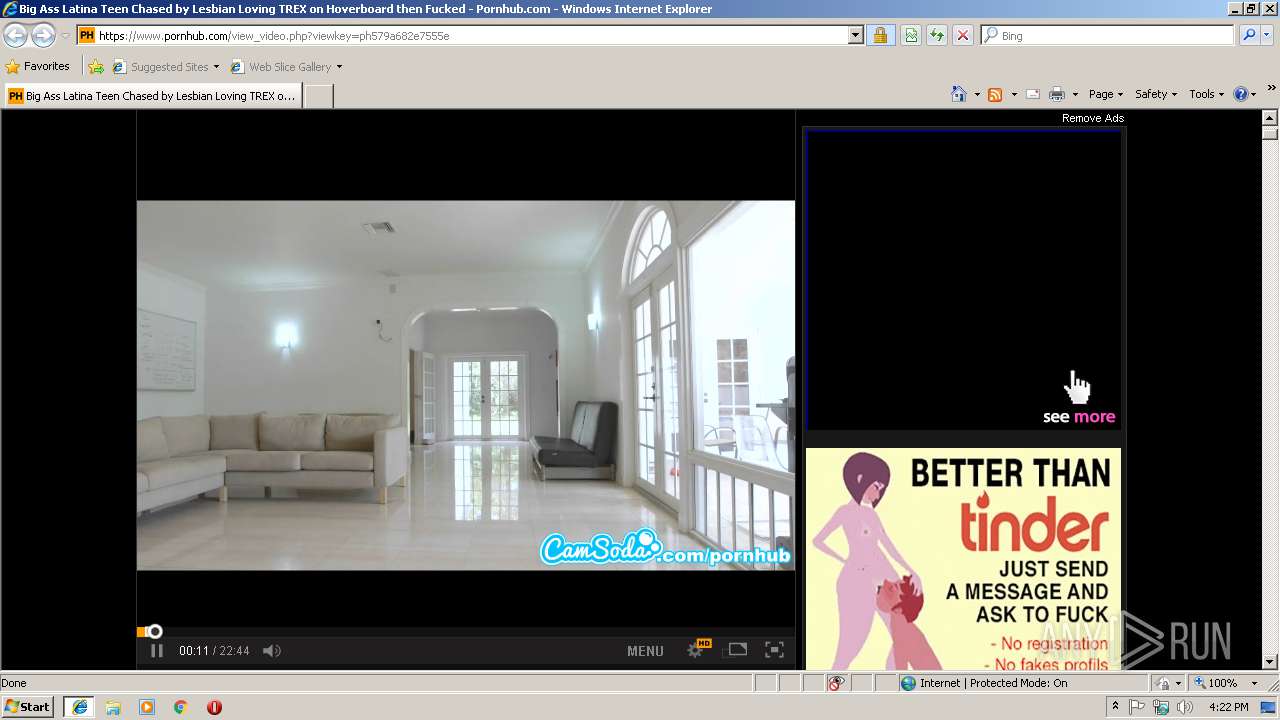
Task: Refresh the page with the Refresh icon
Action: (x=937, y=35)
